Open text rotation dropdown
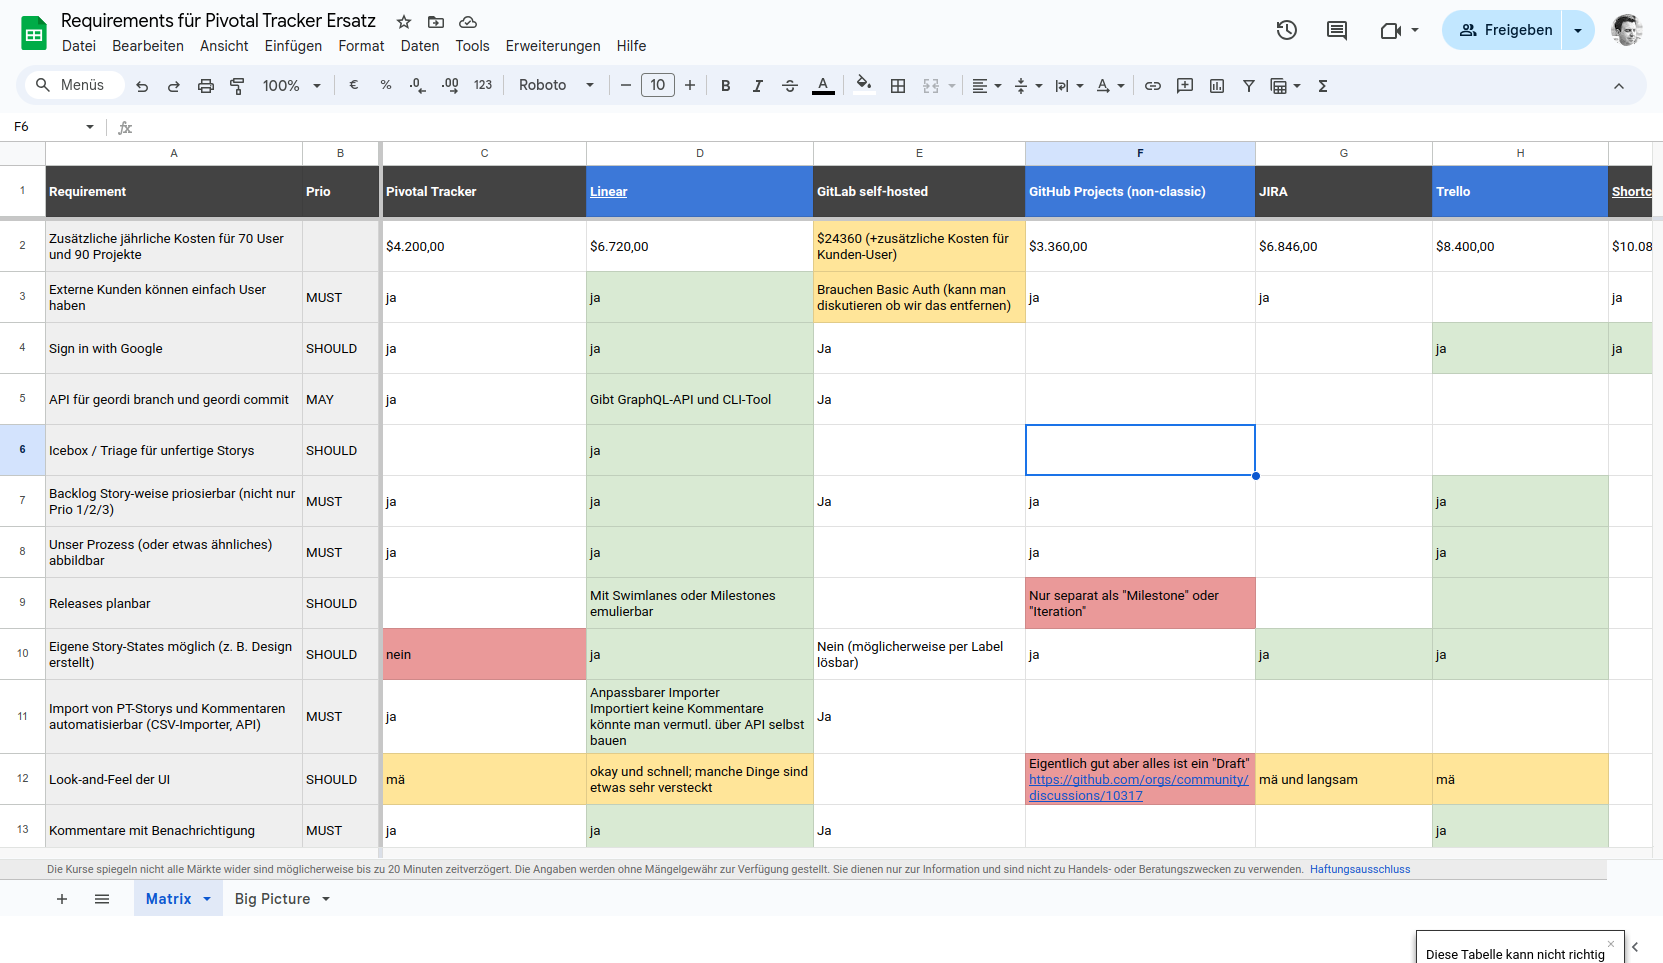 pos(1110,86)
